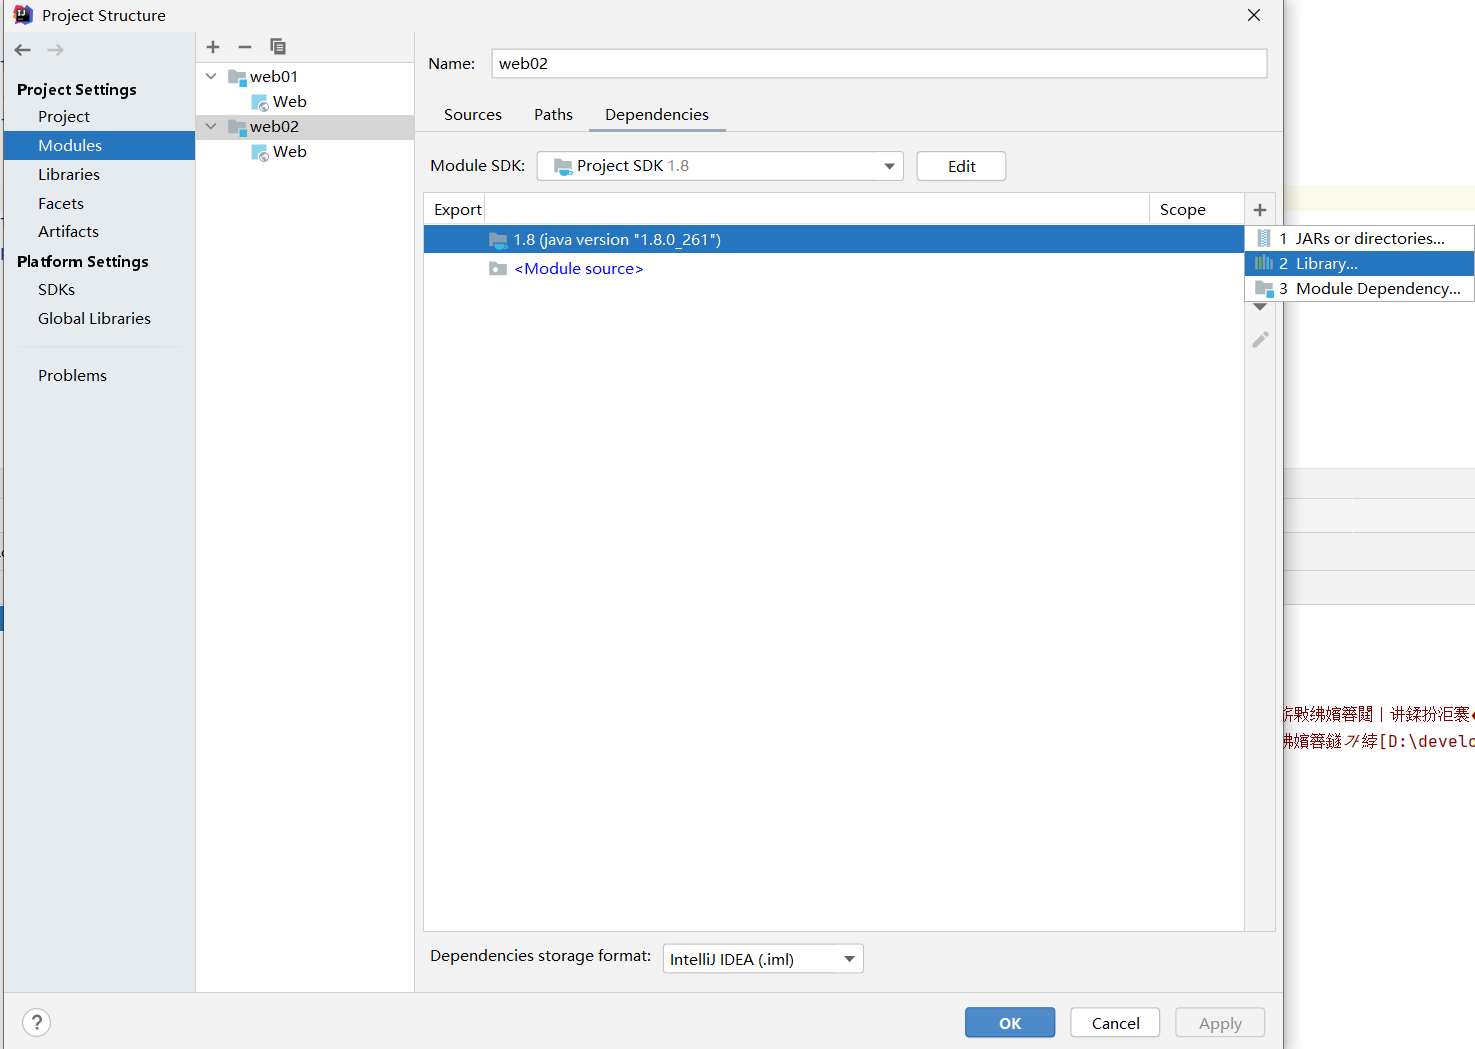The image size is (1475, 1049).
Task: Select the <Module source> dependency row
Action: (833, 269)
